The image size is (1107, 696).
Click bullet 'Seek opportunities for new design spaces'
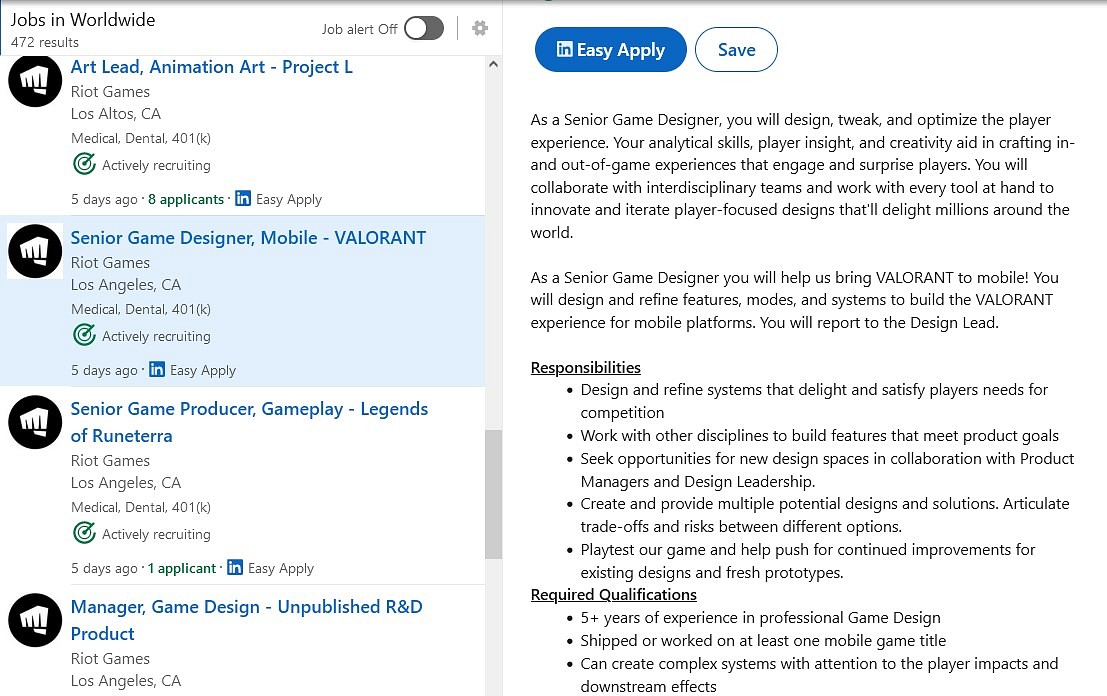(x=827, y=470)
